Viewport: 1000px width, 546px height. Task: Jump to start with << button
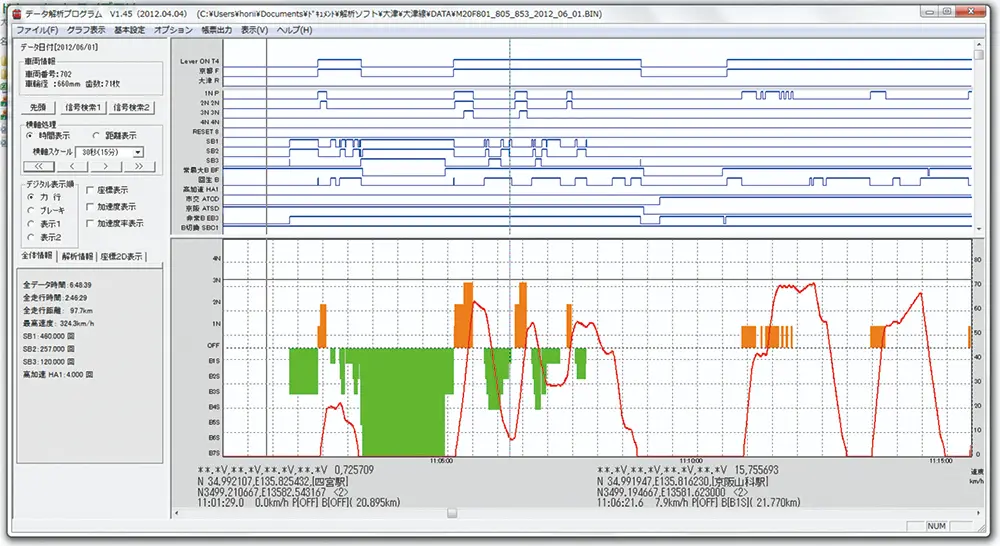(x=38, y=166)
